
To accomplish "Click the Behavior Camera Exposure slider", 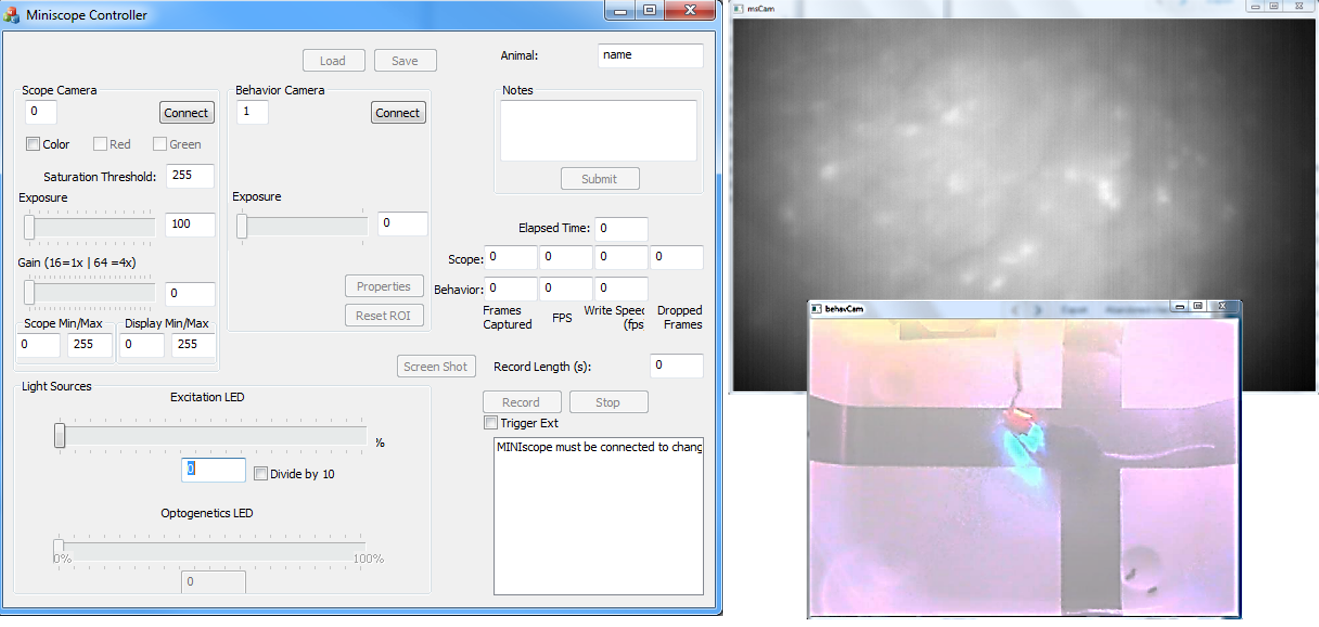I will tap(300, 227).
